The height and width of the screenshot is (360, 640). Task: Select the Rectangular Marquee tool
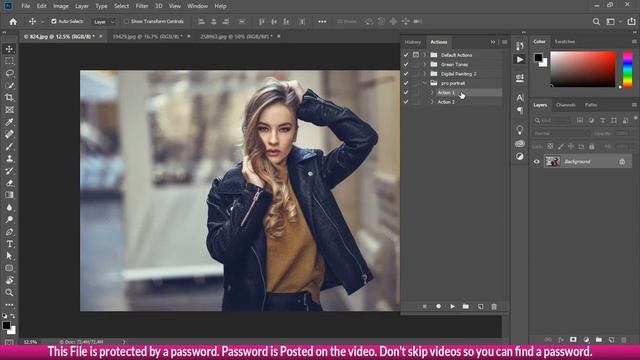[9, 61]
